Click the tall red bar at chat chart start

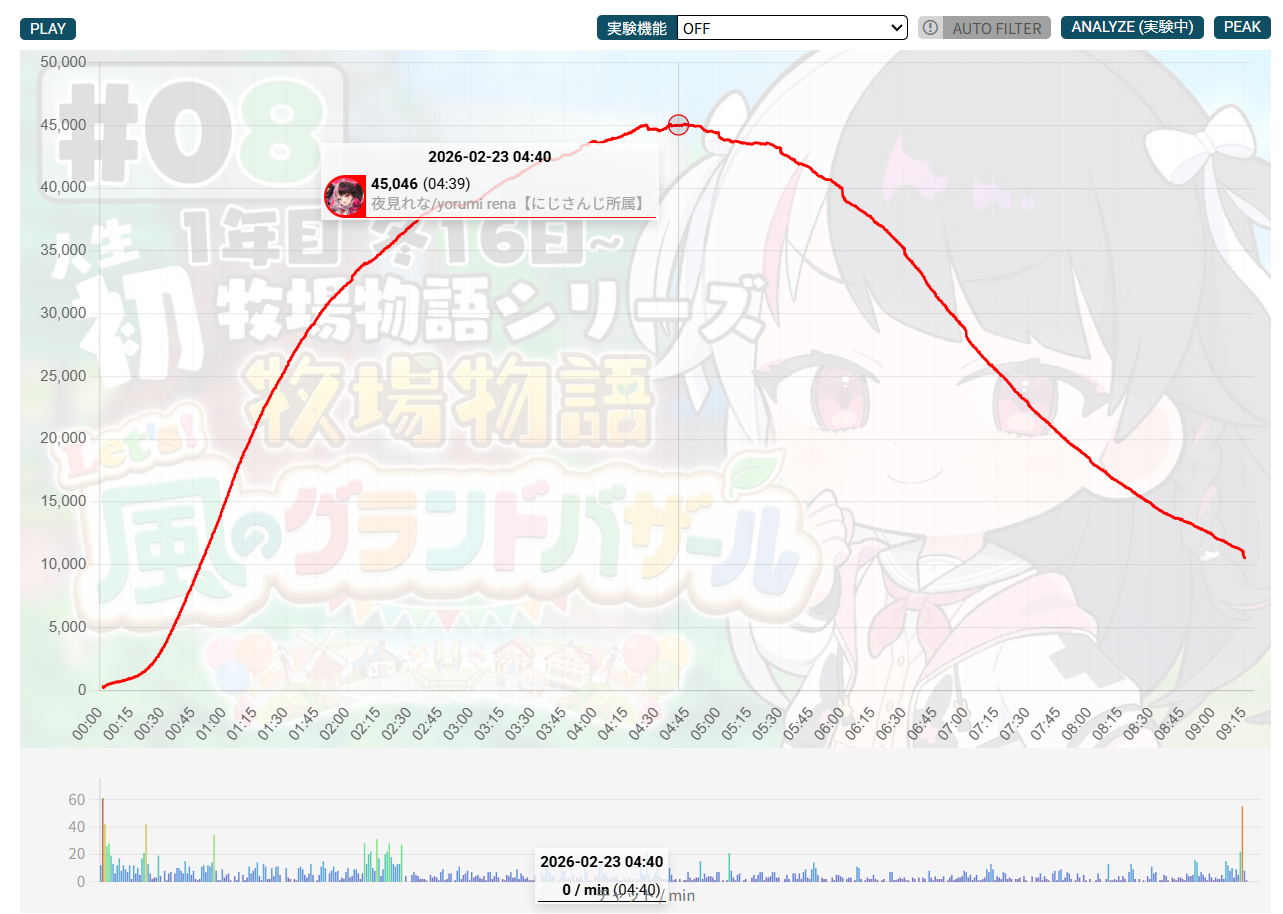(102, 838)
